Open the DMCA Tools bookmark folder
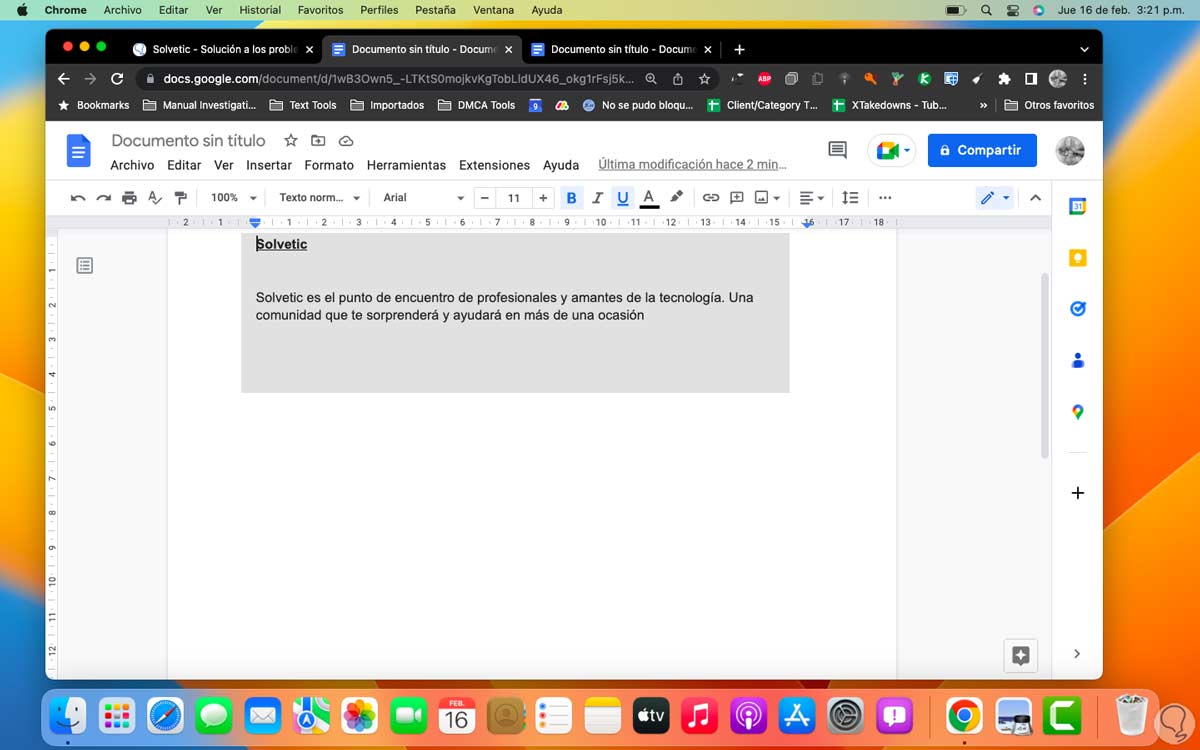1200x750 pixels. click(x=477, y=105)
